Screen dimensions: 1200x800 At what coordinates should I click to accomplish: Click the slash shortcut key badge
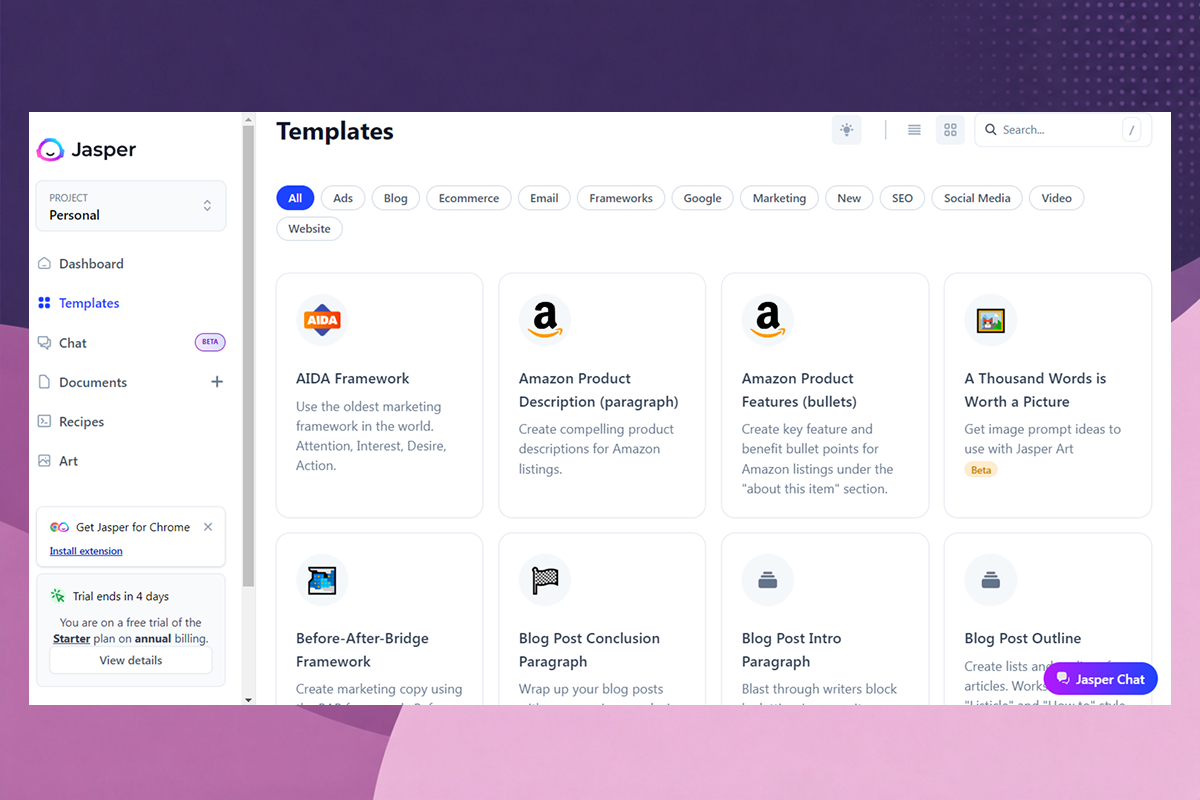coord(1131,130)
